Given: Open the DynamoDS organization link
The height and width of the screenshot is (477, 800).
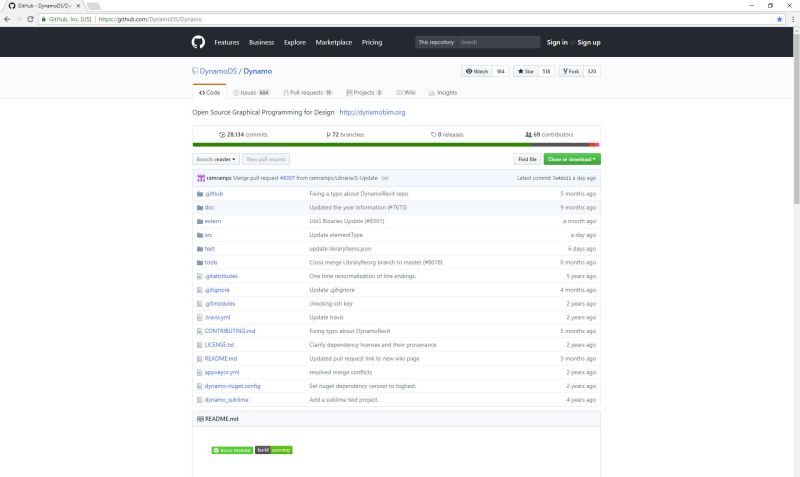Looking at the screenshot, I should [x=218, y=71].
